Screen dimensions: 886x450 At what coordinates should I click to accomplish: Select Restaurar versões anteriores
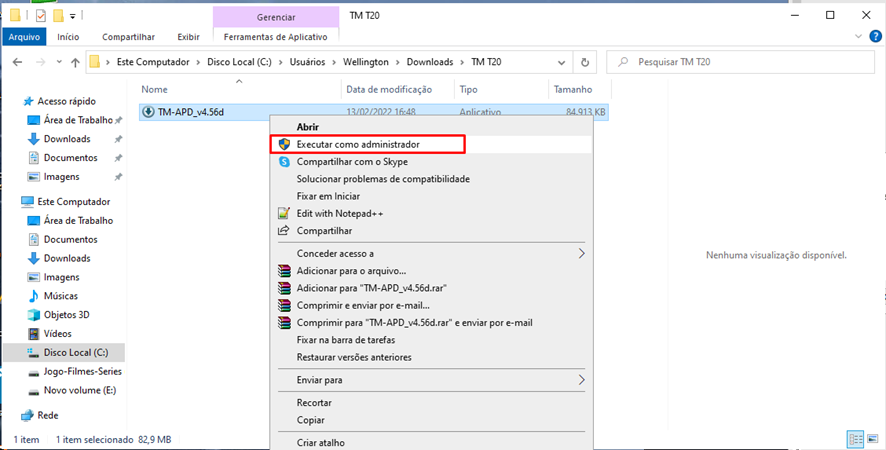pyautogui.click(x=432, y=357)
